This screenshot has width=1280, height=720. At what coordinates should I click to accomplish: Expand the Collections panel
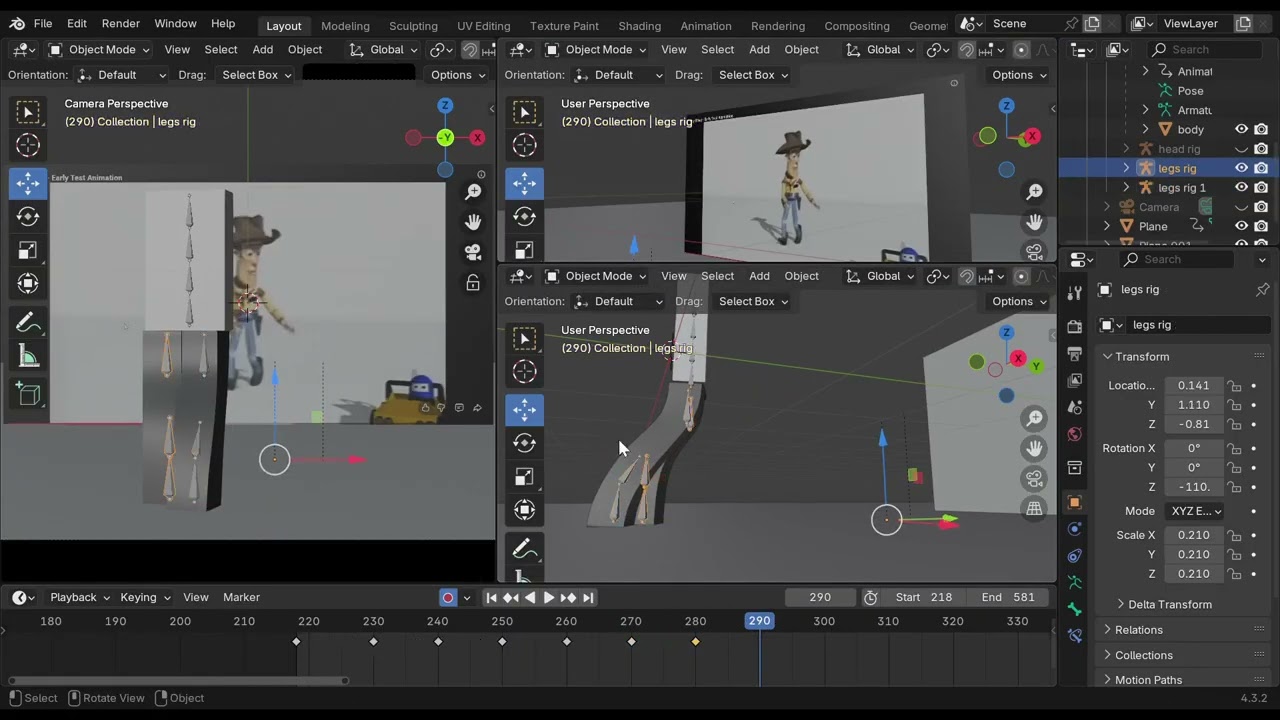1143,655
